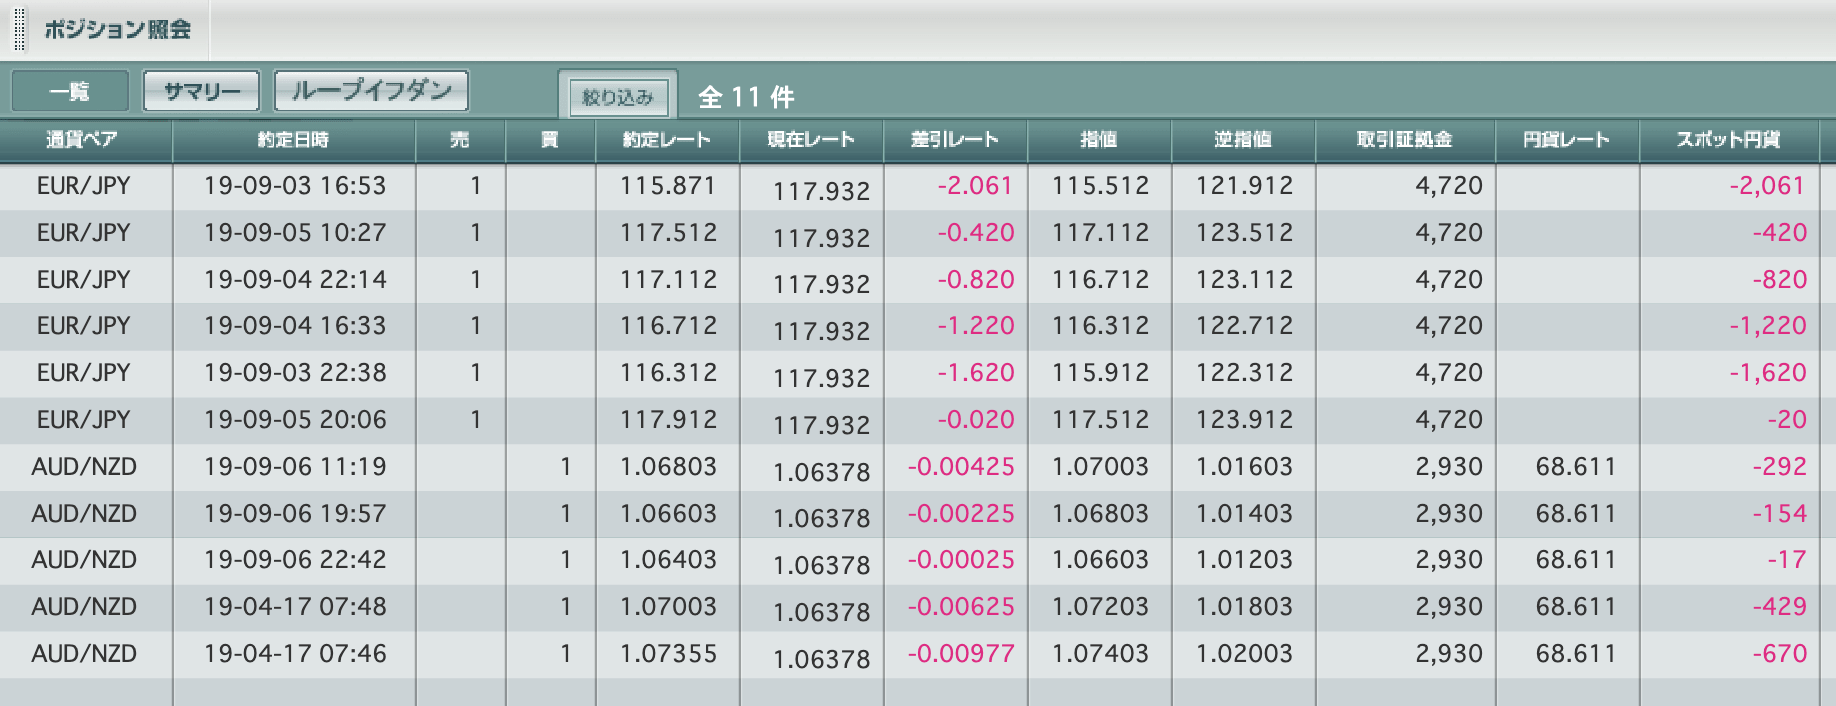Click 約定レート value 117.512

(668, 233)
